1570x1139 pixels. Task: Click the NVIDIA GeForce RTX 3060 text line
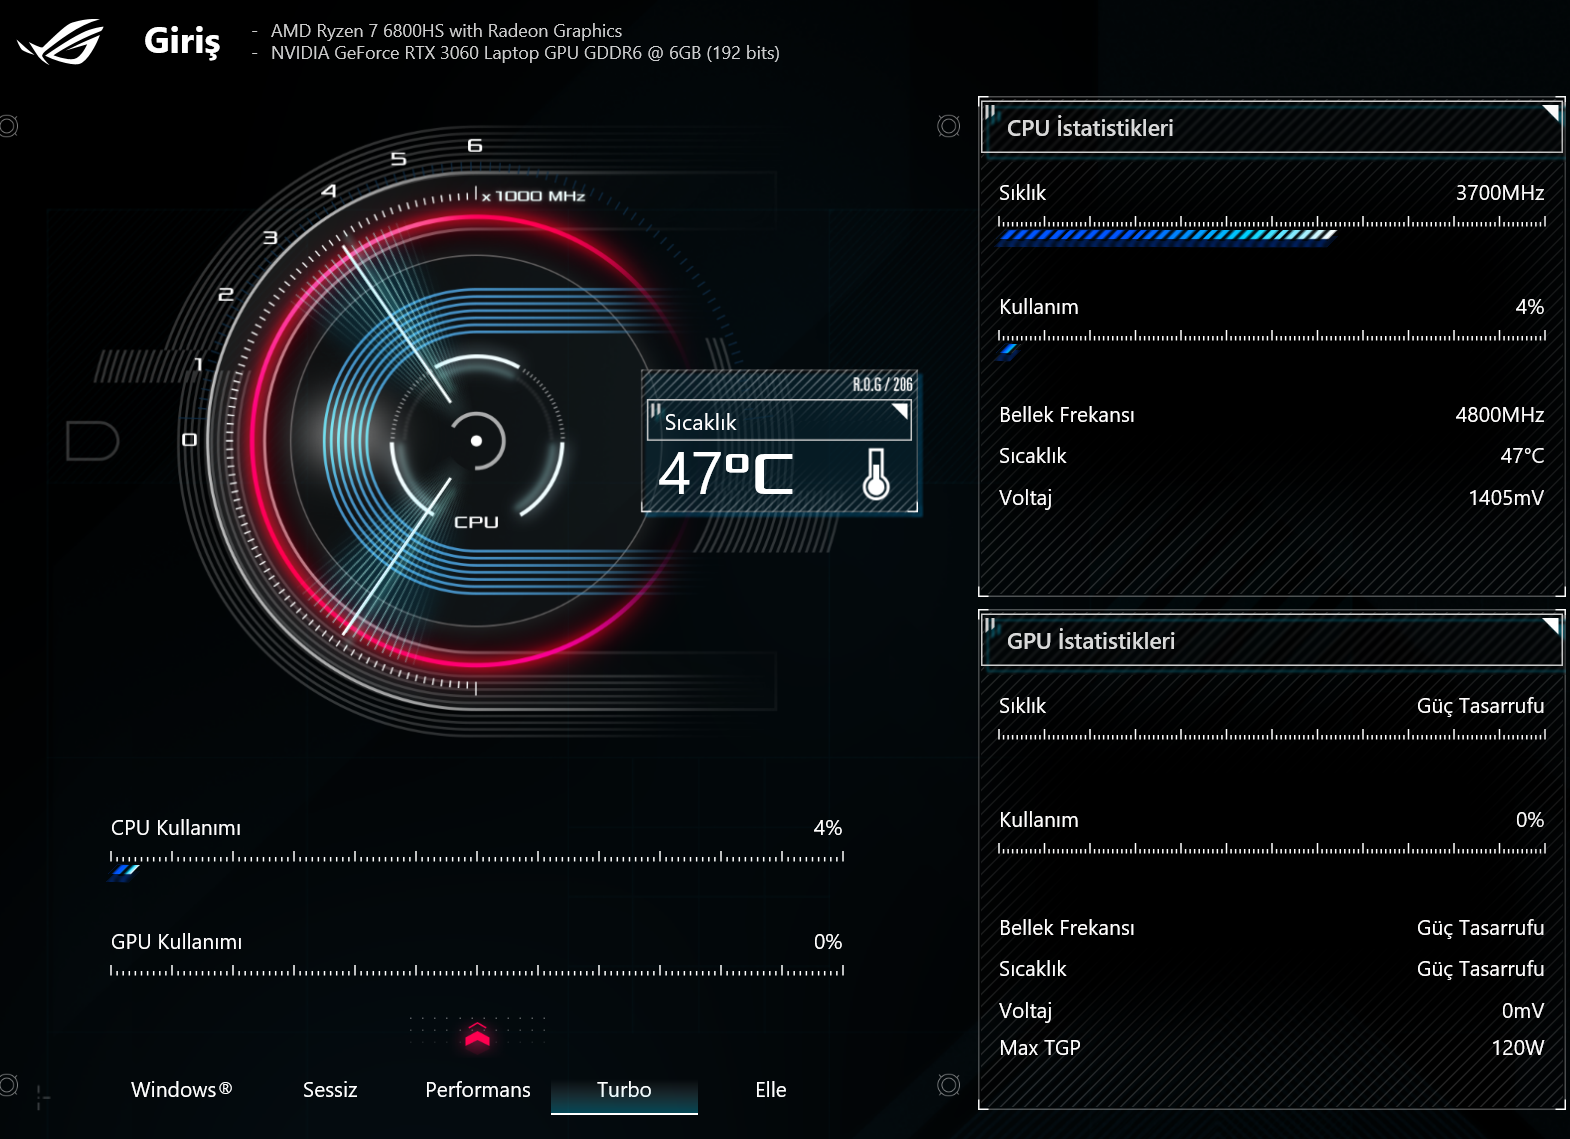tap(525, 53)
